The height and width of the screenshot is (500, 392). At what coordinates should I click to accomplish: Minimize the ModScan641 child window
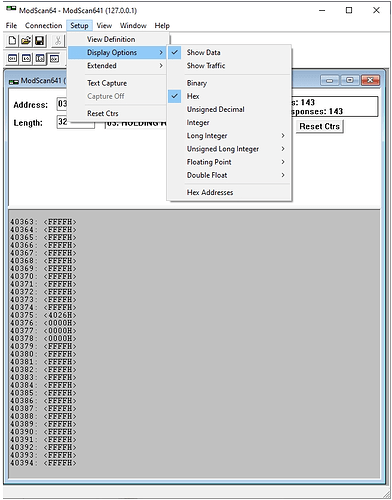329,80
